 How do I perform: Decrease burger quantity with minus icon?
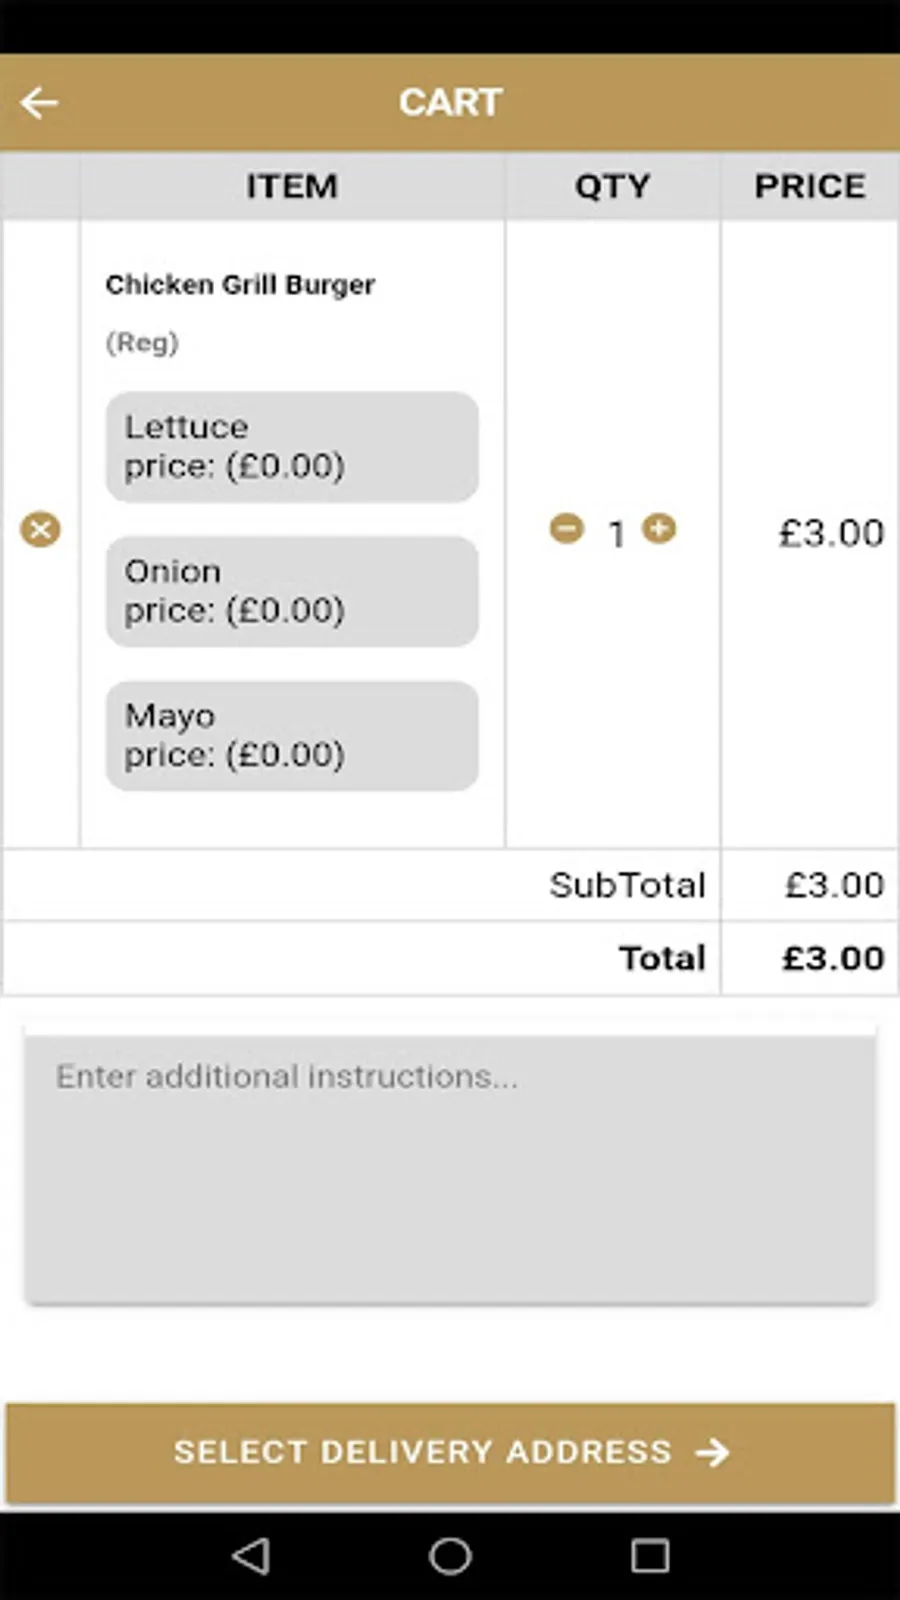[x=566, y=528]
